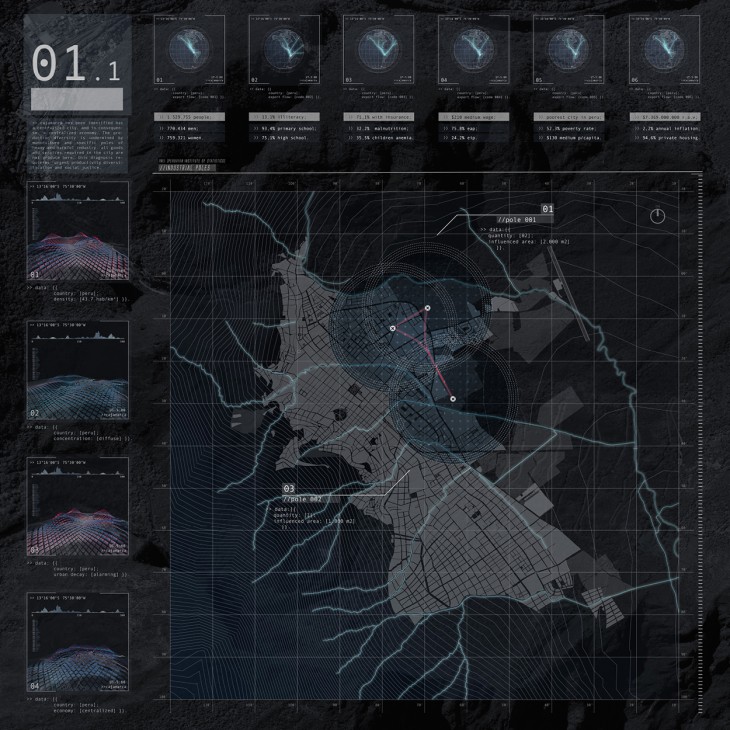Click the poorest city in peru bar
The image size is (730, 730).
pyautogui.click(x=568, y=117)
